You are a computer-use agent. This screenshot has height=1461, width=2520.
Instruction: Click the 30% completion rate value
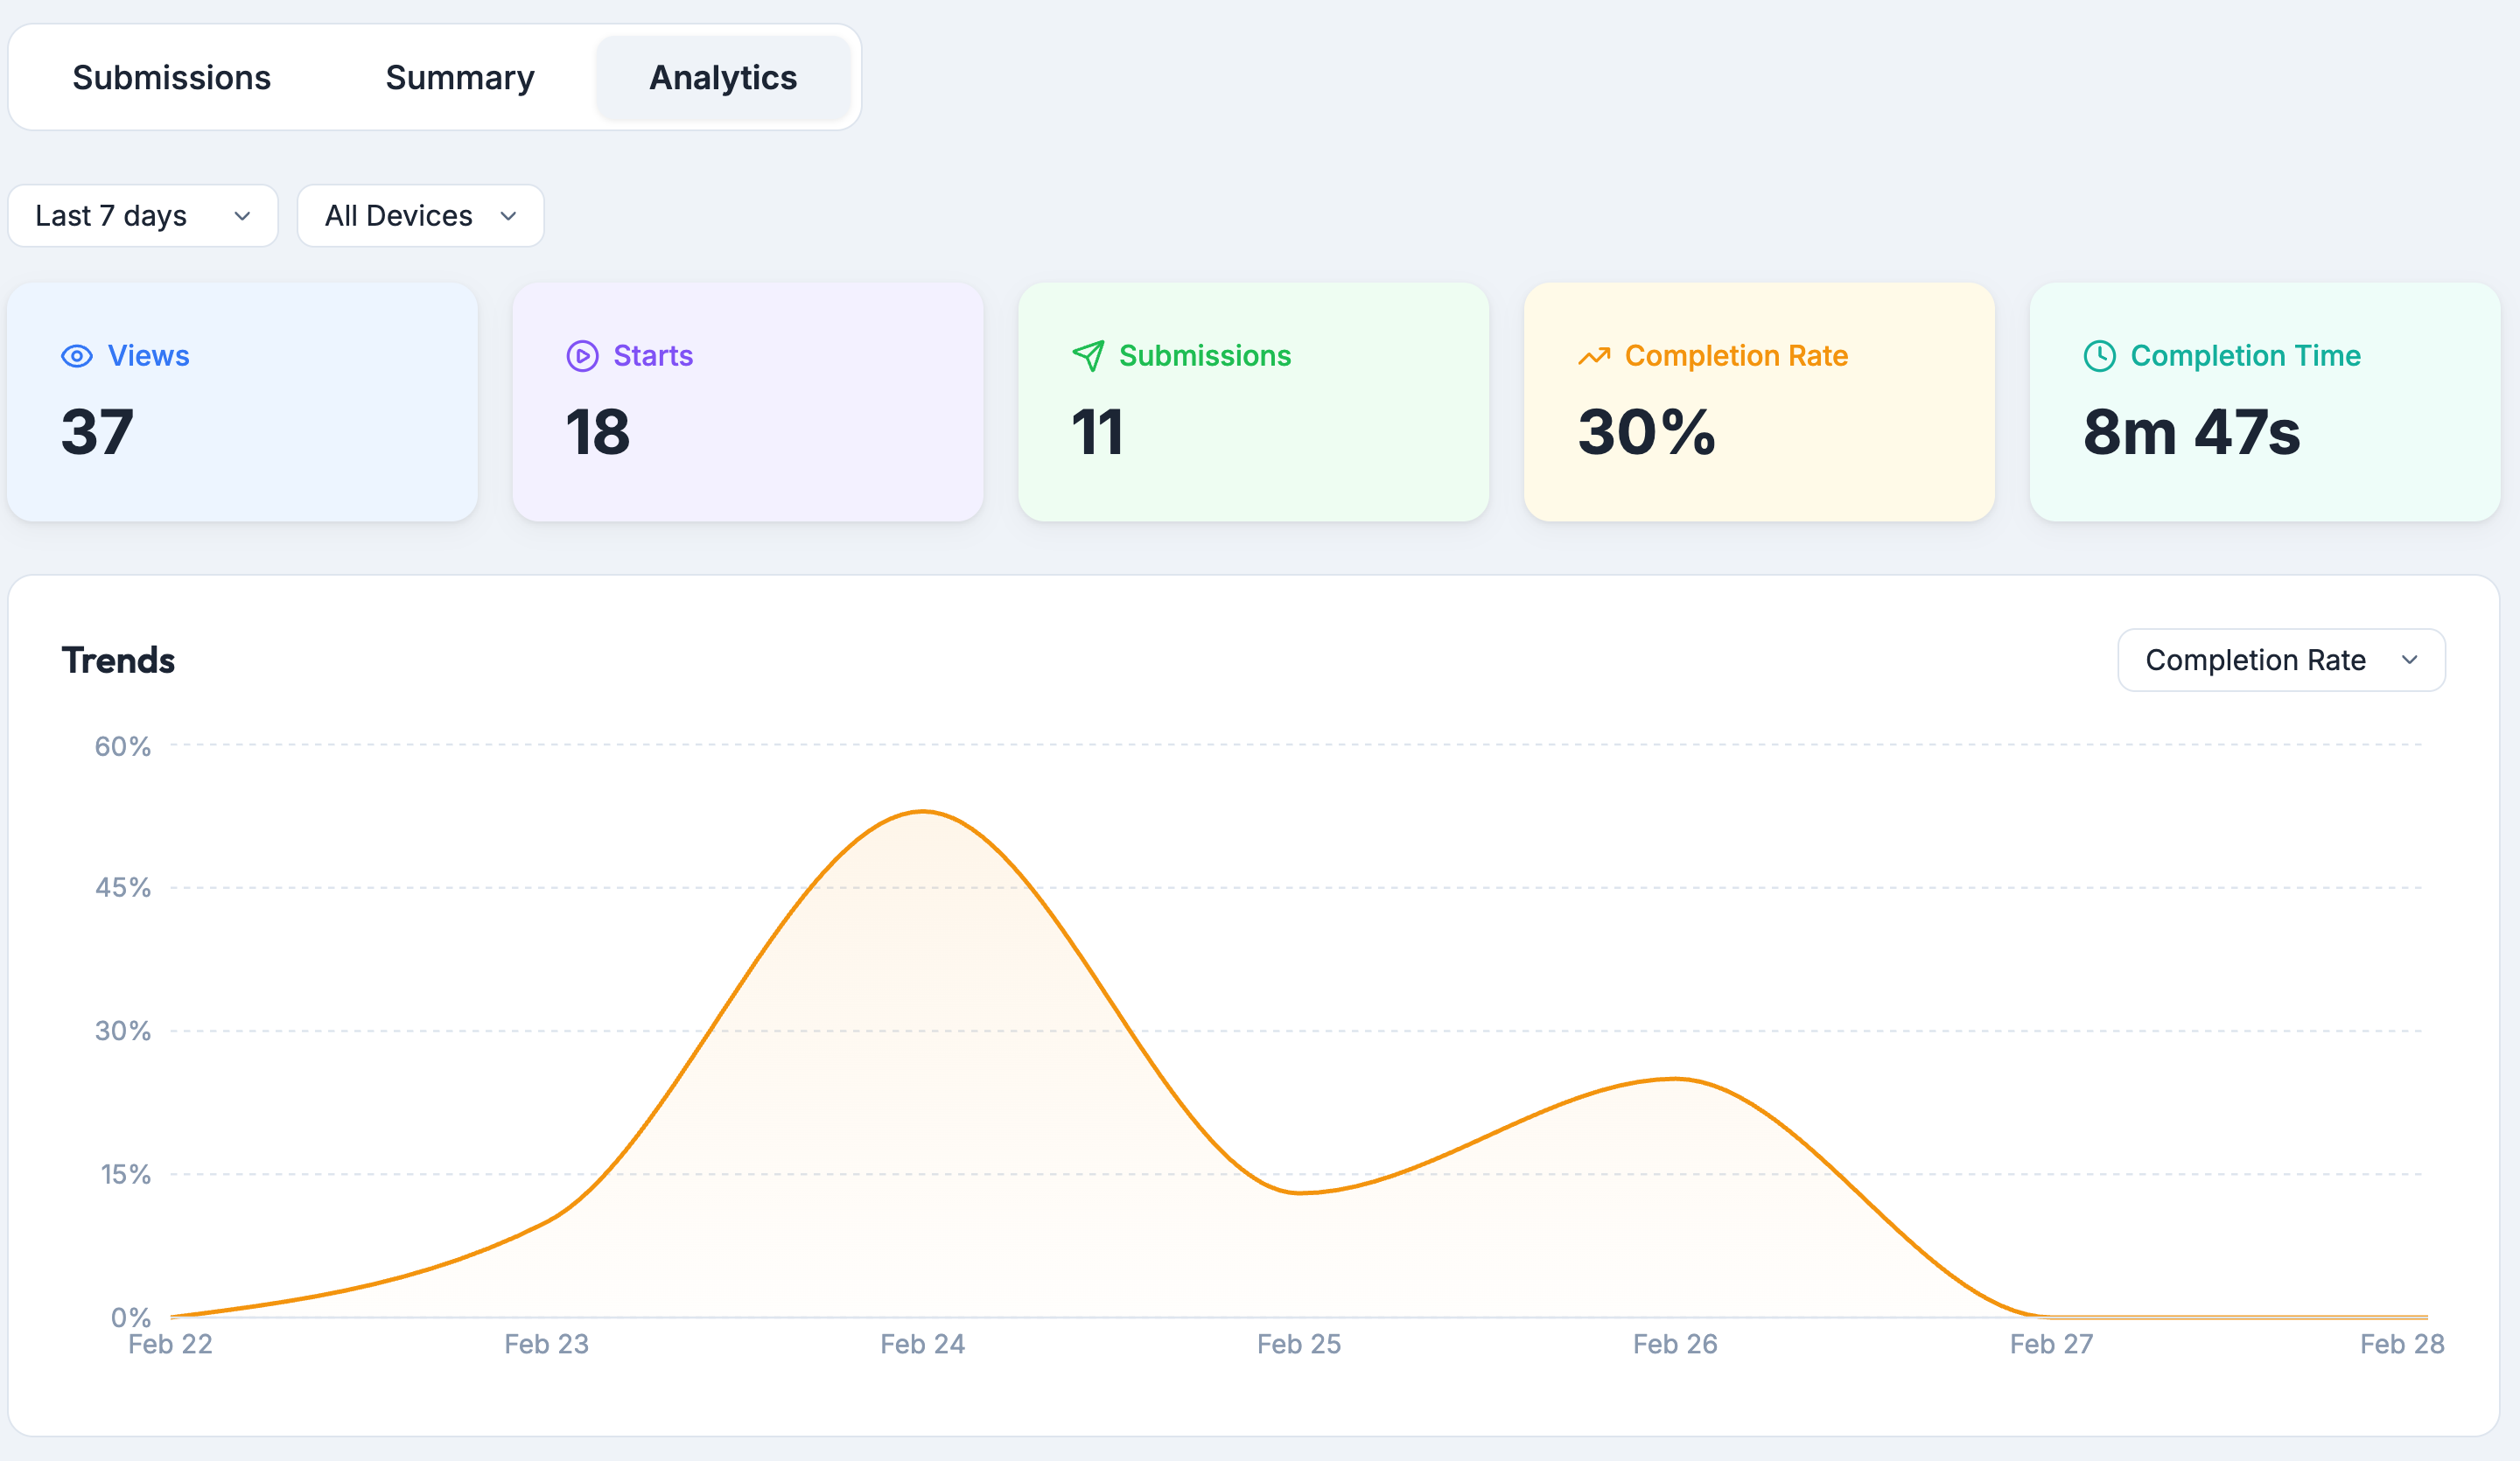tap(1646, 433)
